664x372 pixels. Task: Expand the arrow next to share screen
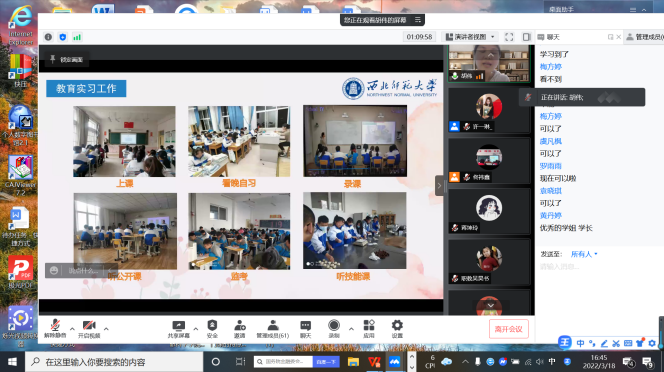click(195, 329)
